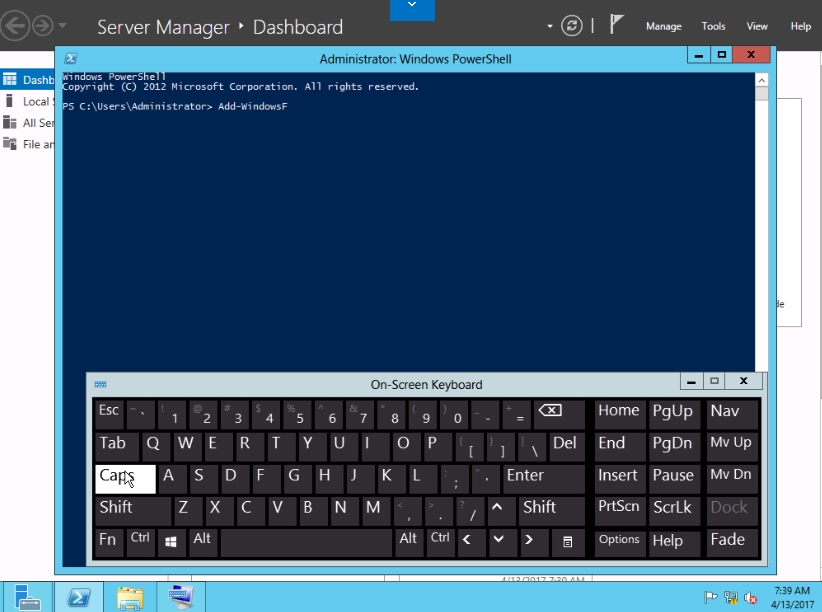Click the PowerShell vertical scrollbar up arrow
Image resolution: width=822 pixels, height=612 pixels.
762,79
